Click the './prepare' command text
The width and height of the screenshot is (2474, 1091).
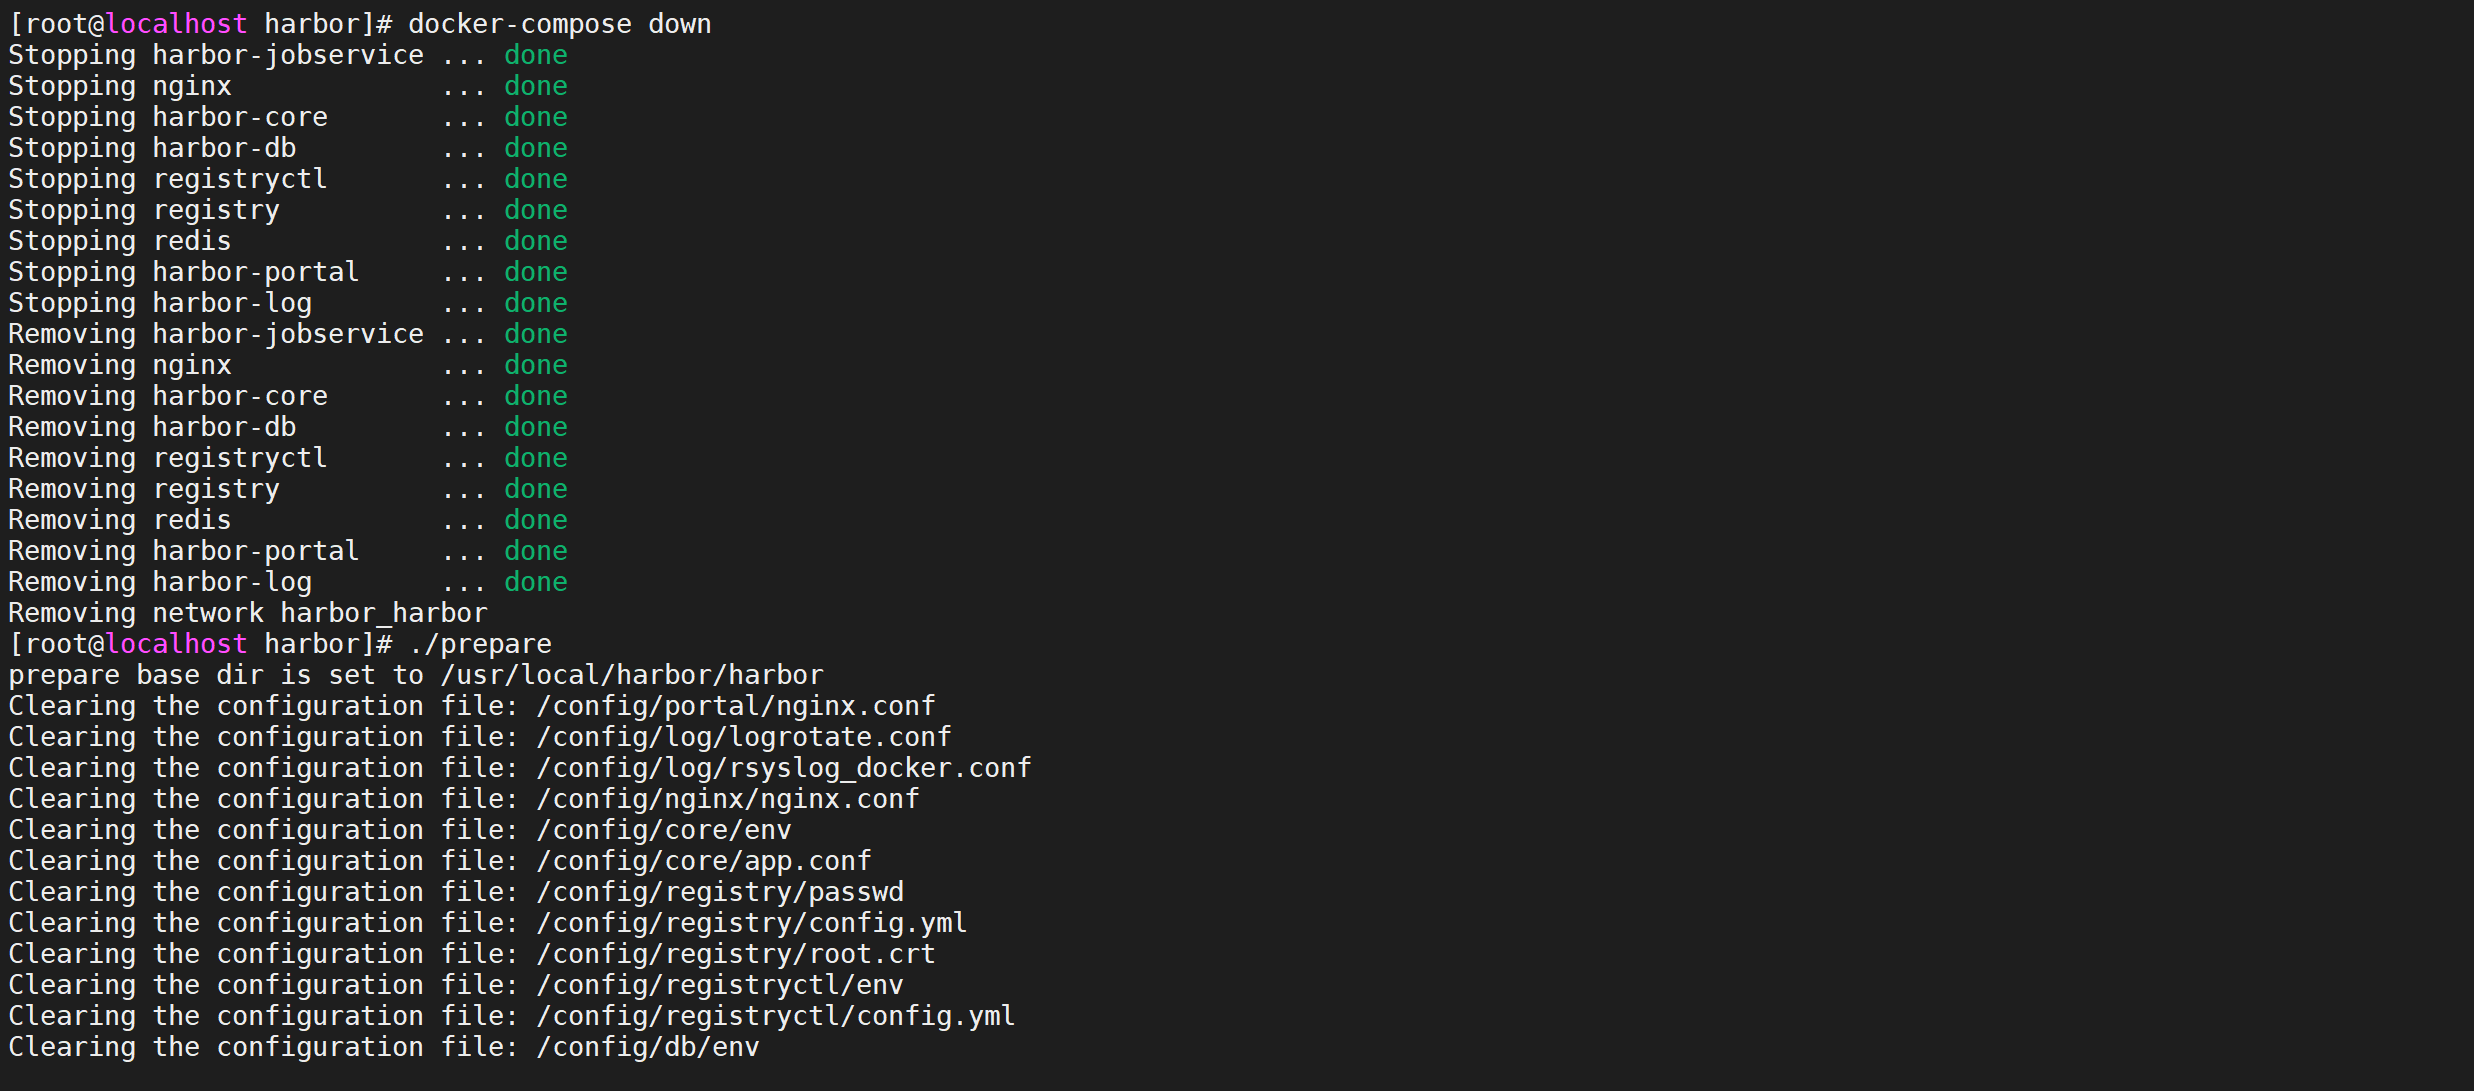480,644
